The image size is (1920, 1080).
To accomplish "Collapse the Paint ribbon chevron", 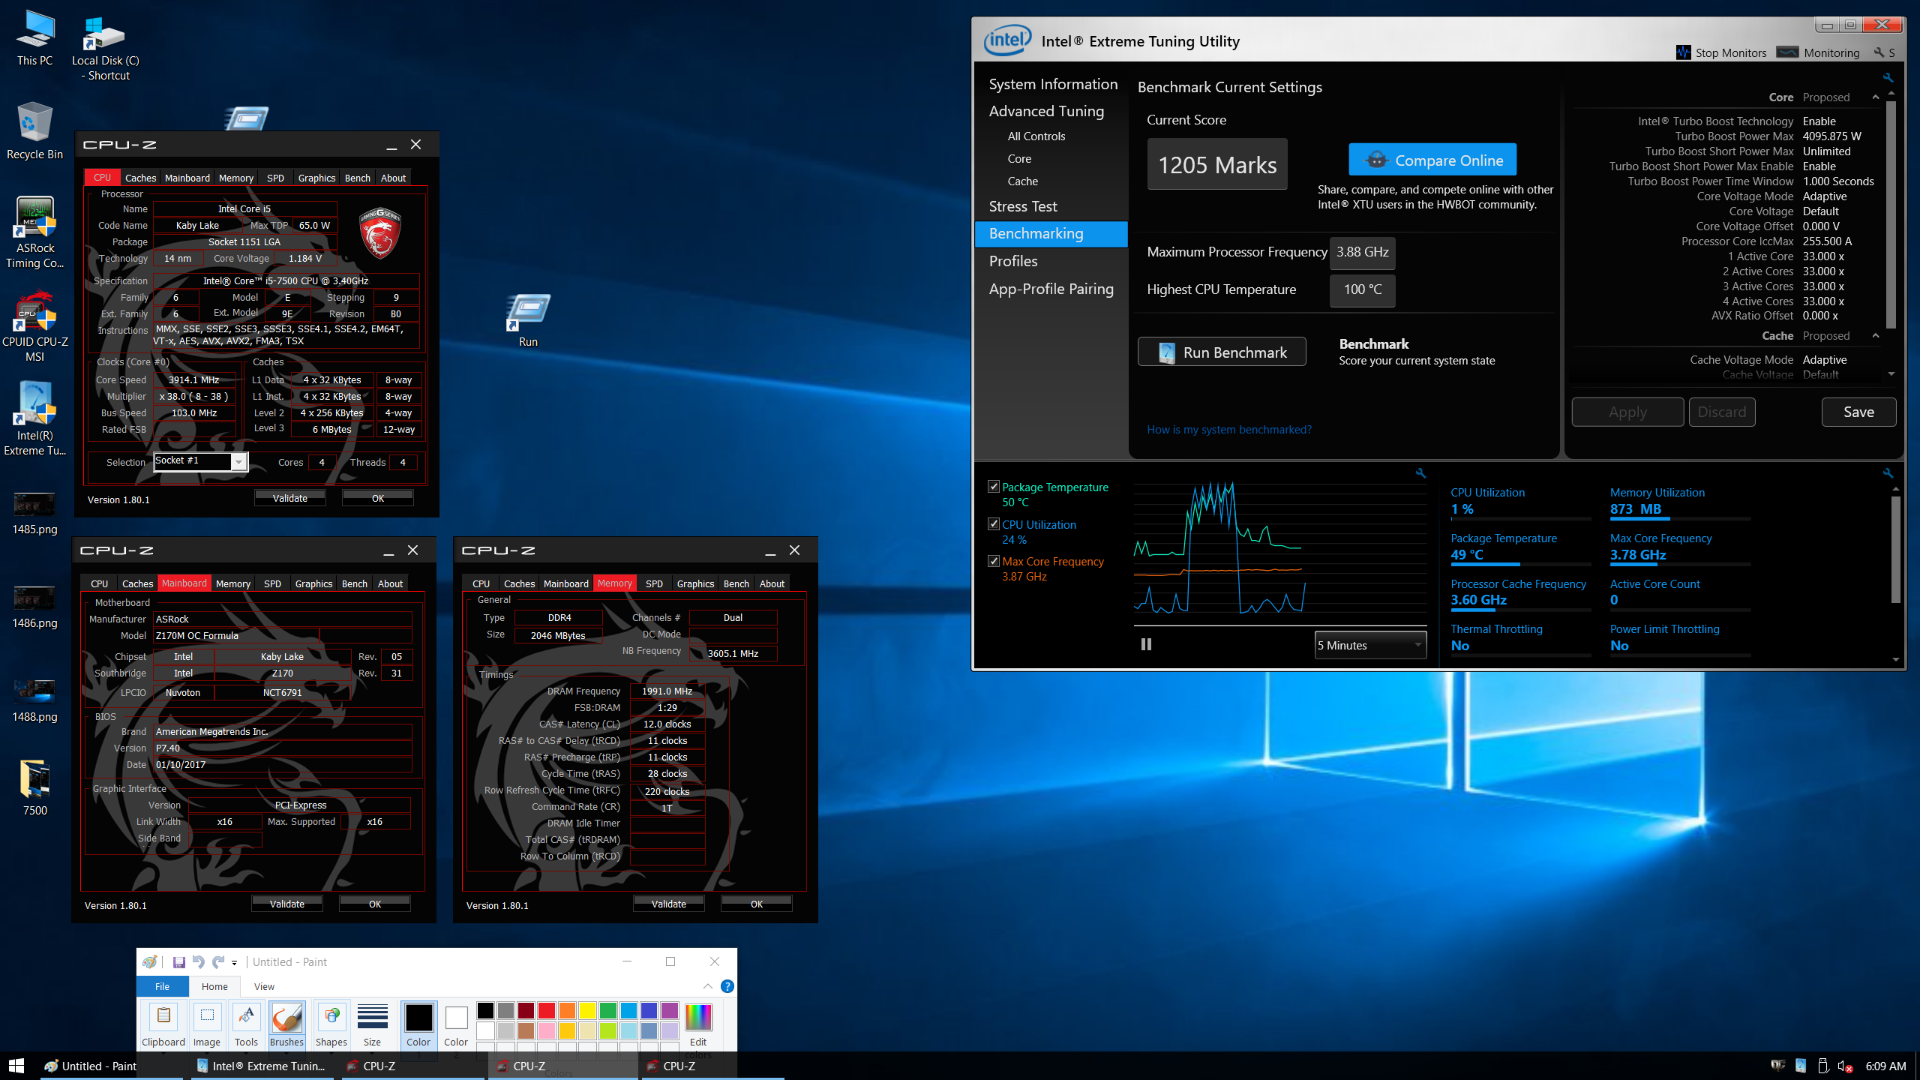I will (708, 986).
